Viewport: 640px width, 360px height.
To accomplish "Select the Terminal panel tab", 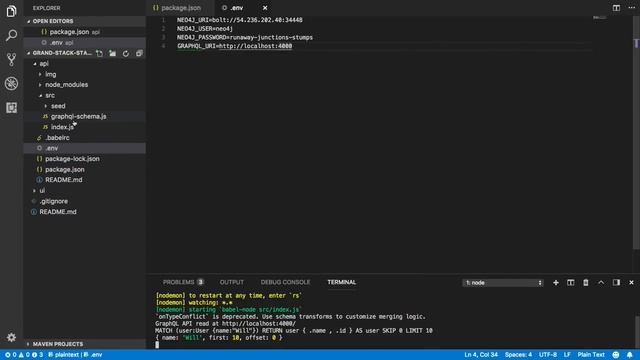I will (342, 282).
